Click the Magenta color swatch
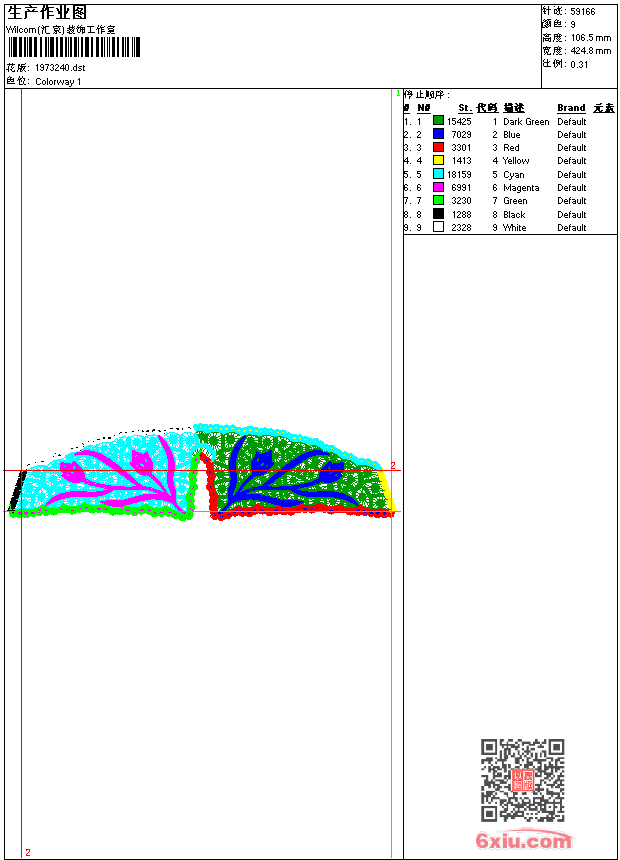This screenshot has height=860, width=620. (x=438, y=187)
